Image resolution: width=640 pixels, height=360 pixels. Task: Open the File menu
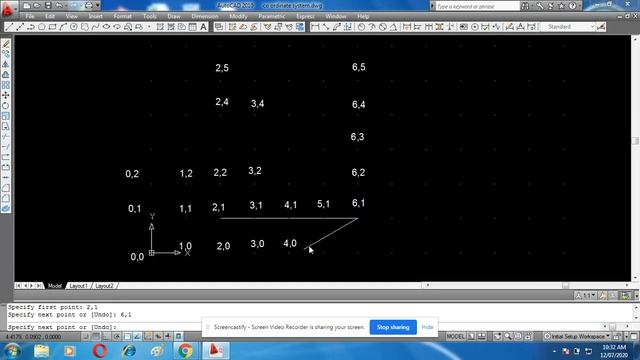coord(30,16)
